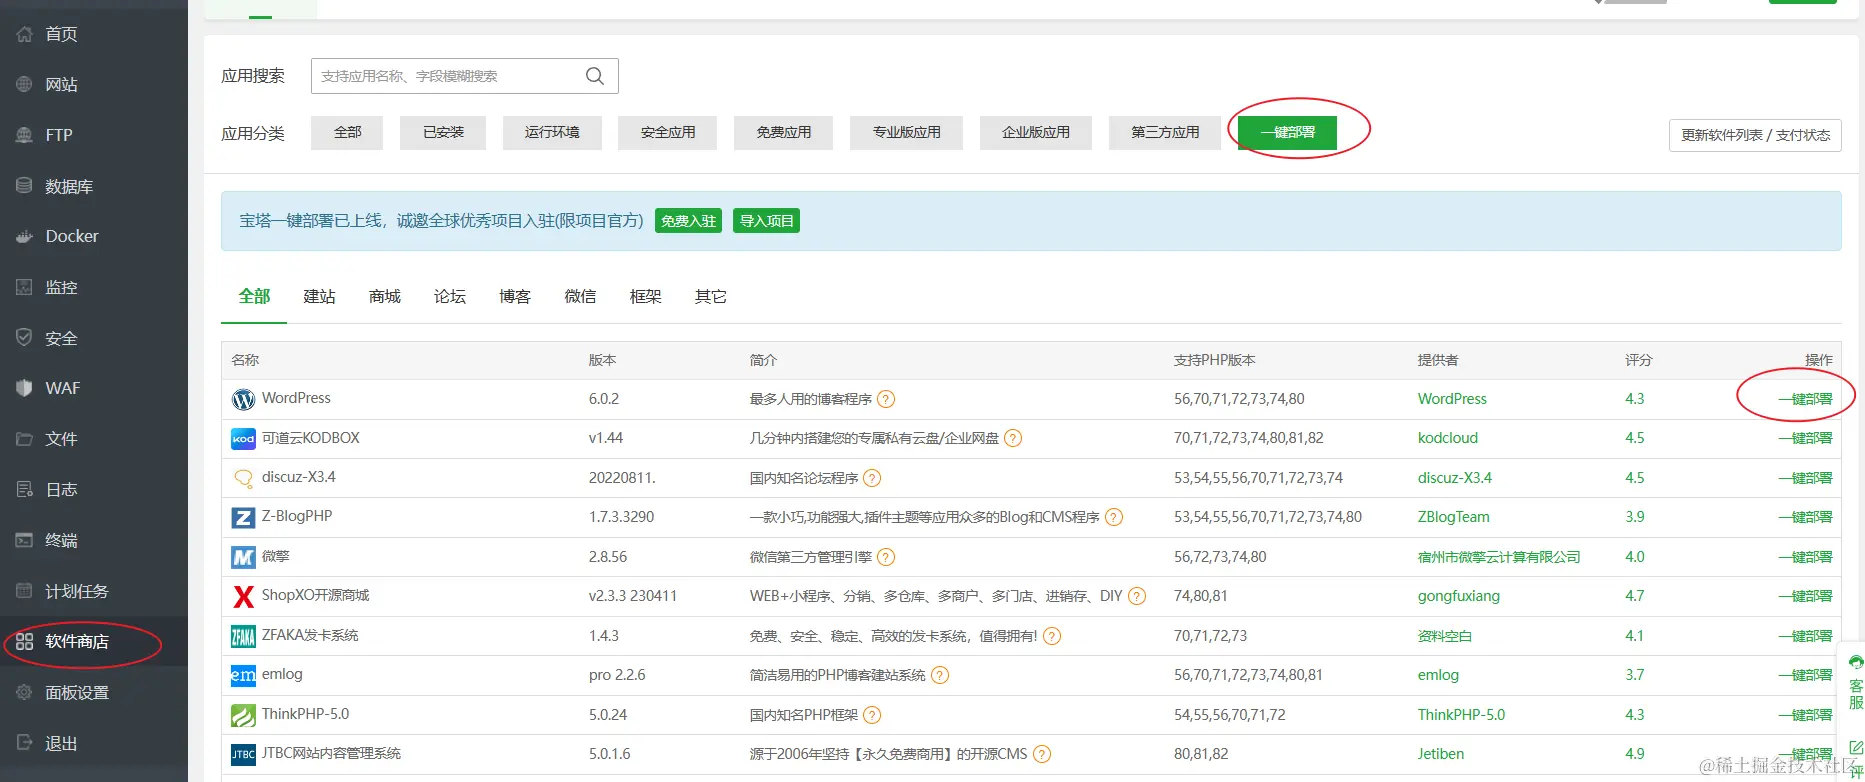Viewport: 1865px width, 782px height.
Task: Click the ZFAKA logo icon
Action: [243, 636]
